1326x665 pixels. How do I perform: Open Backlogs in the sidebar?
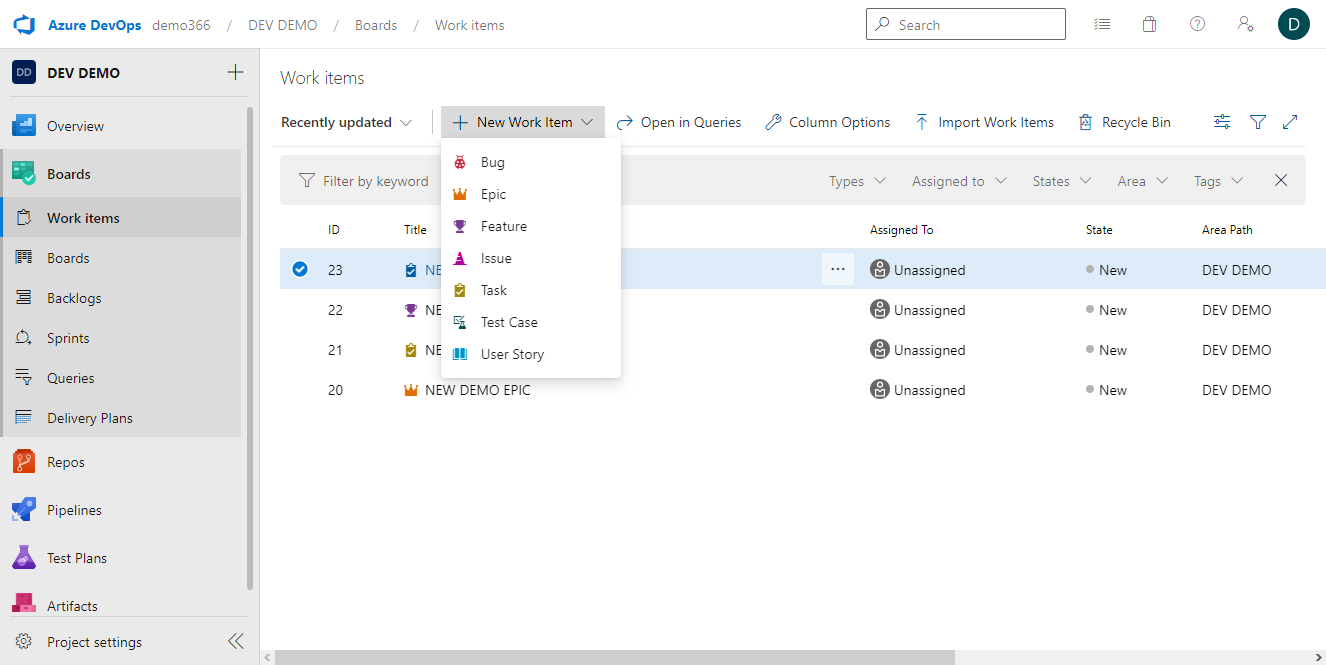click(120, 298)
